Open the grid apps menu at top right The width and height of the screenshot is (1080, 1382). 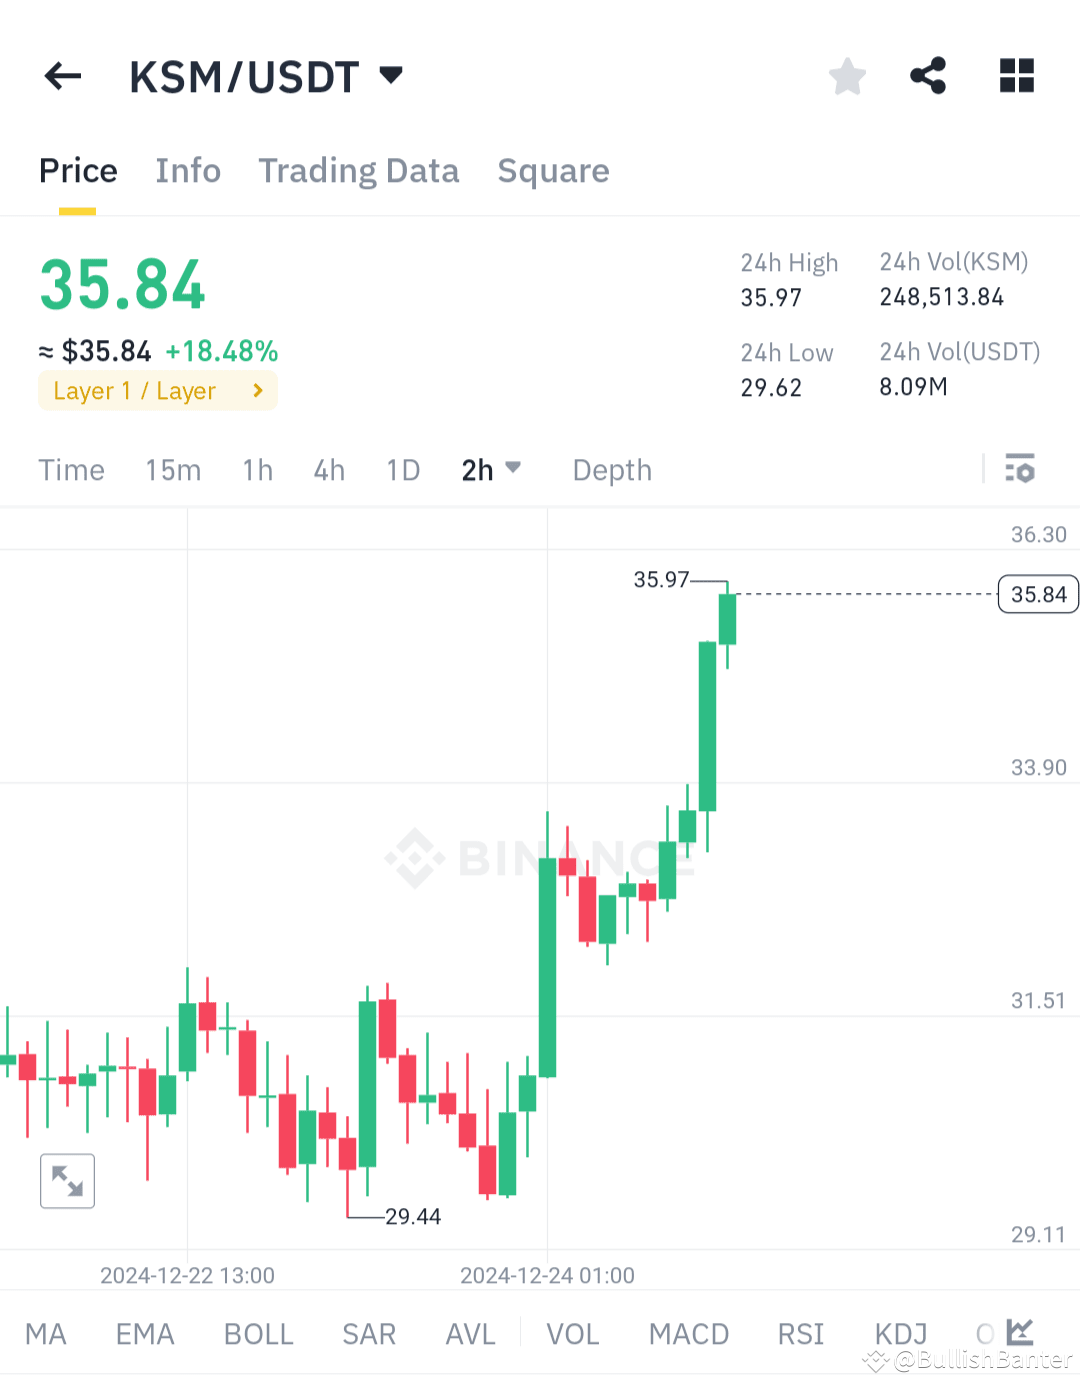(x=1016, y=75)
